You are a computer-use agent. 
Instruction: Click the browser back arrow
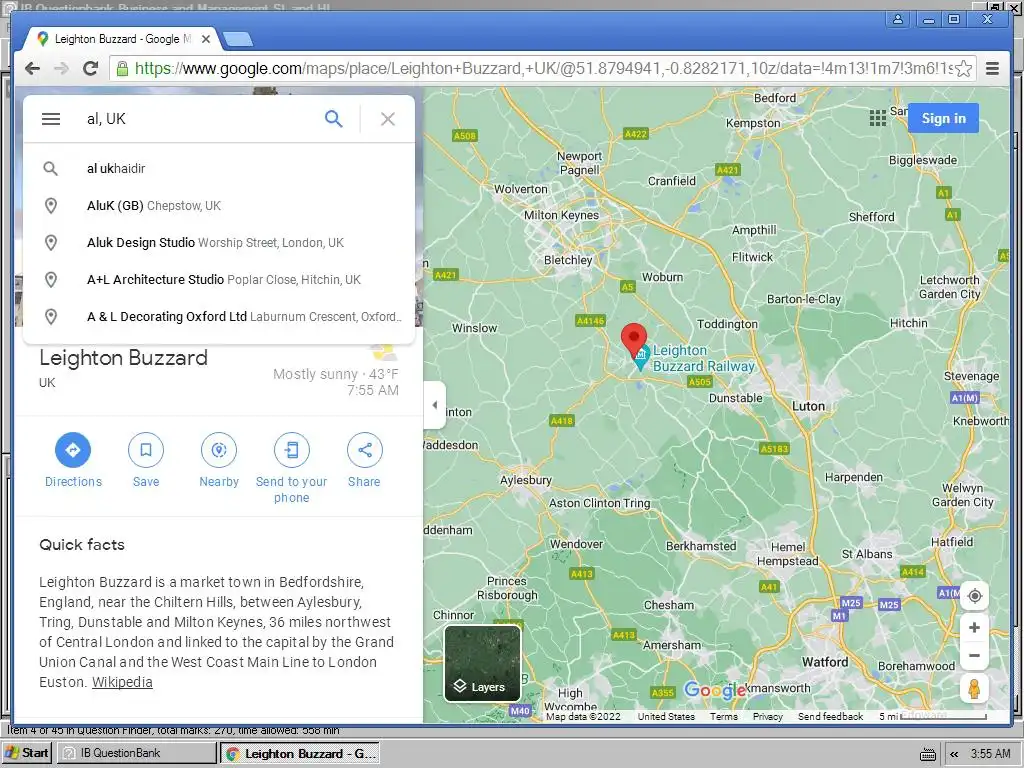click(x=32, y=69)
